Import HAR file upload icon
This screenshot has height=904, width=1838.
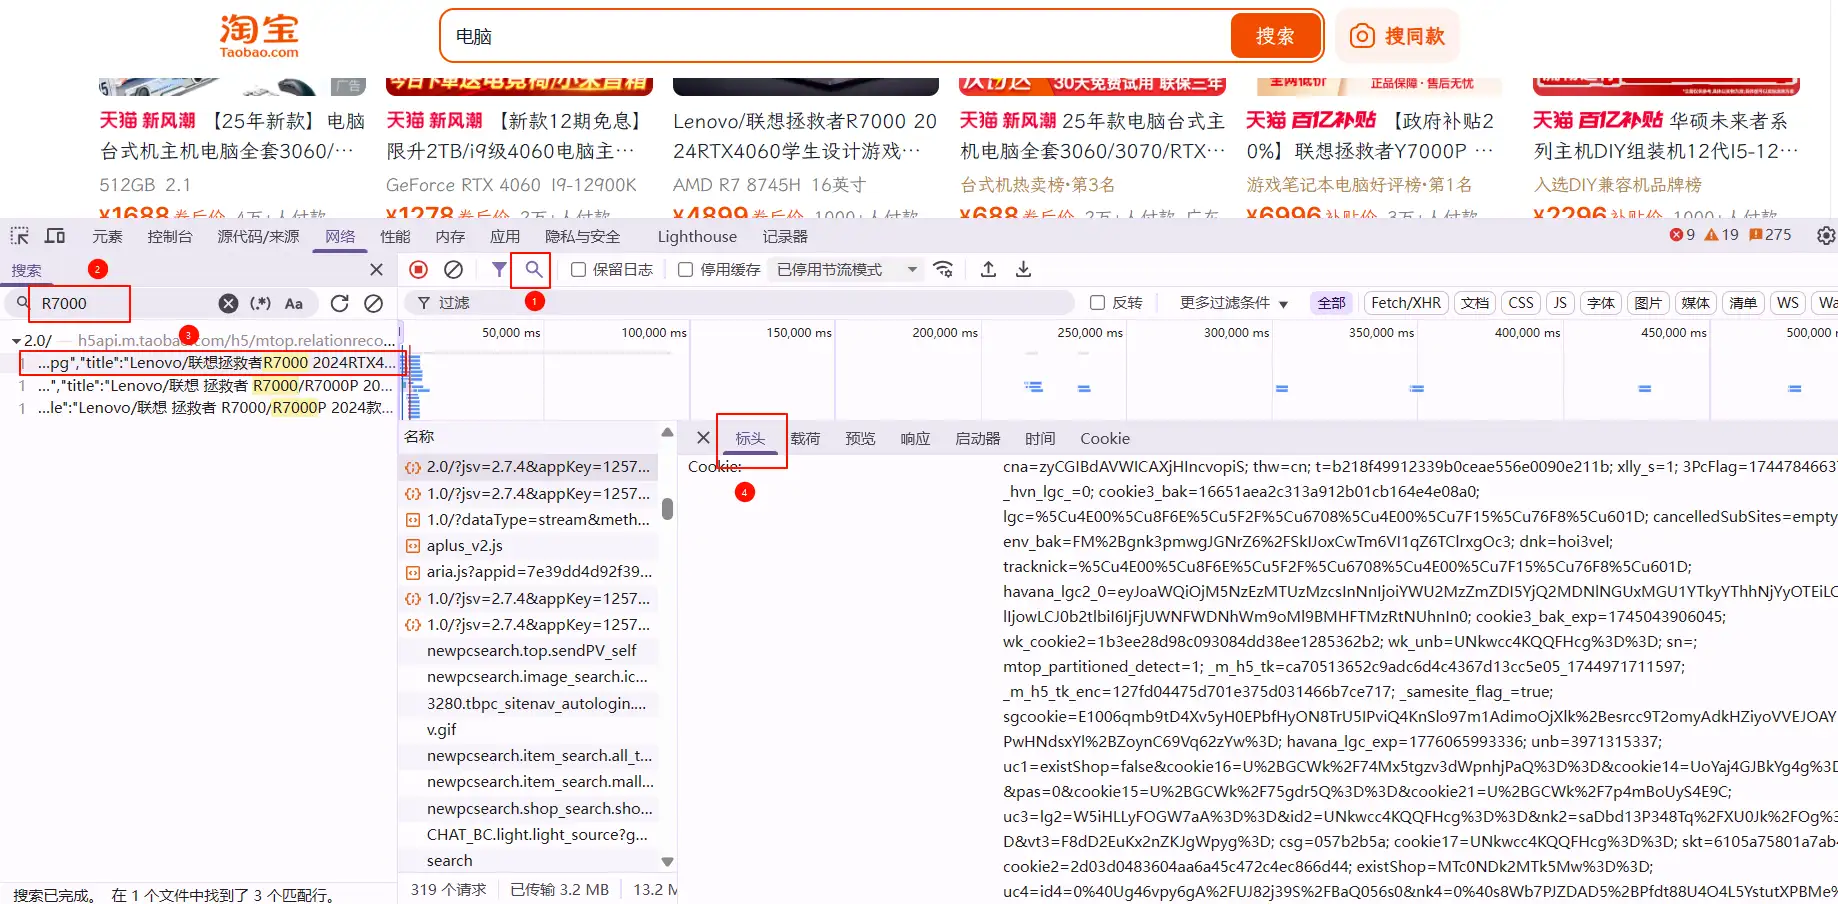point(988,269)
